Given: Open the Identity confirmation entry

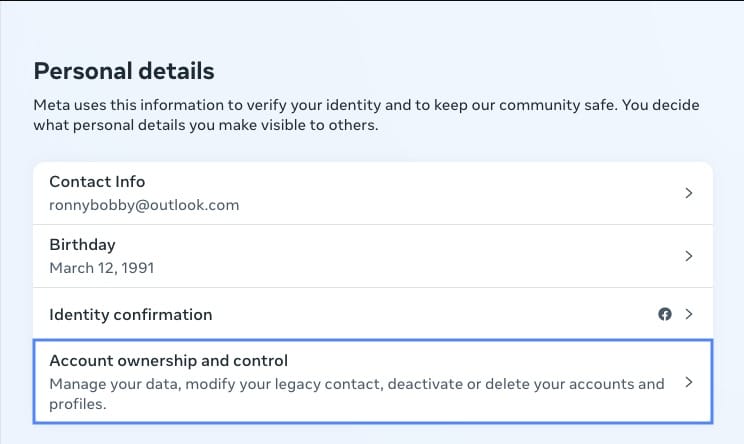Looking at the screenshot, I should click(373, 314).
